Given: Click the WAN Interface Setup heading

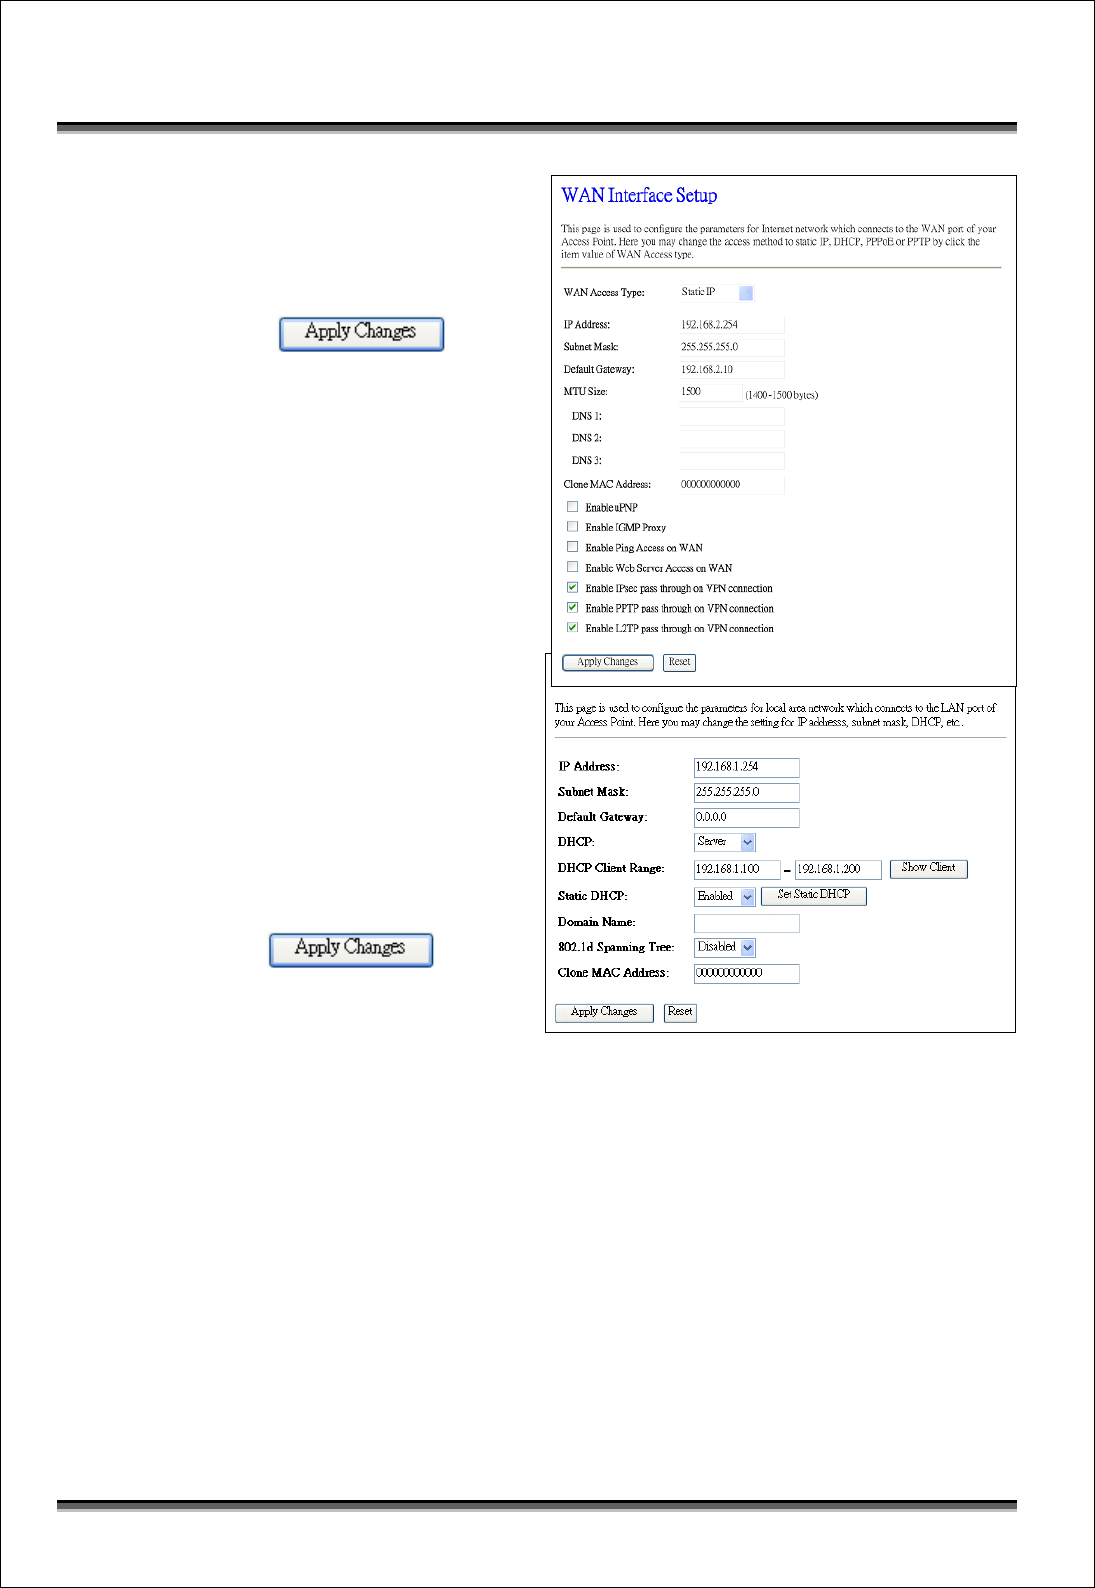Looking at the screenshot, I should coord(639,196).
